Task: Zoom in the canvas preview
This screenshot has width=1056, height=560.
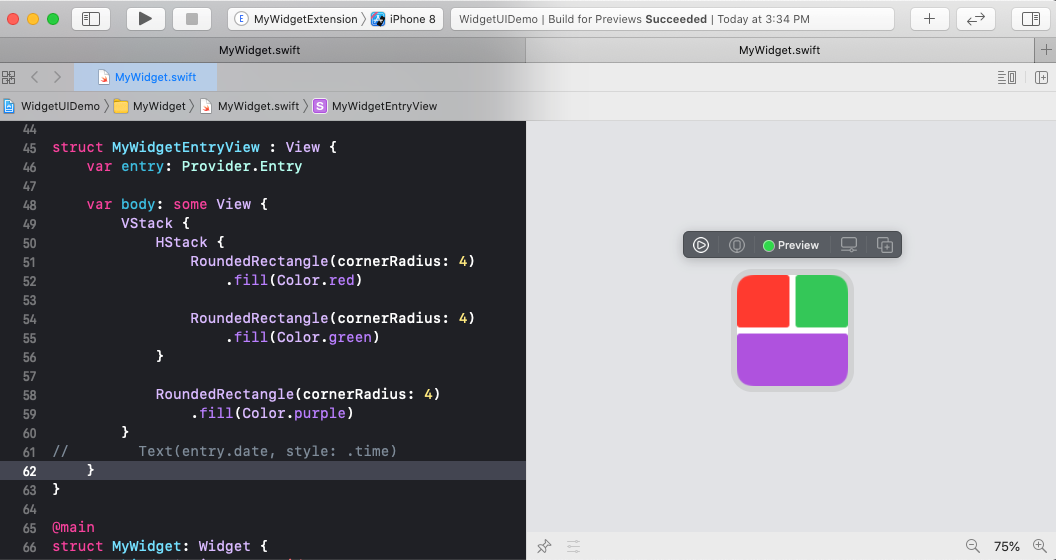Action: [x=1039, y=546]
